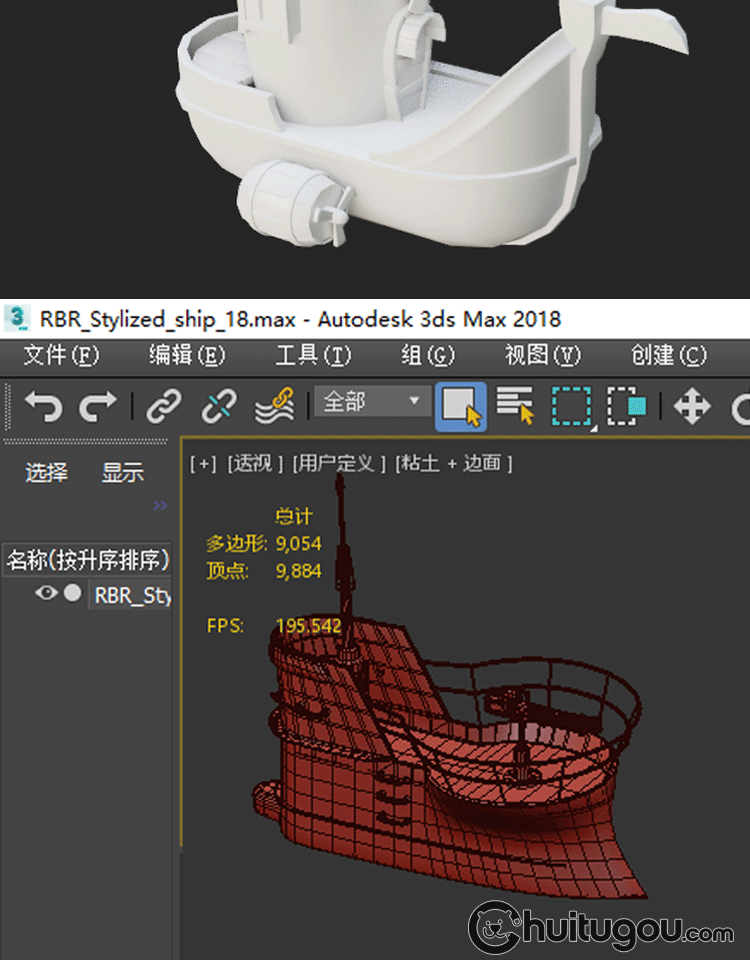750x960 pixels.
Task: Open the [+] viewport general menu
Action: click(203, 463)
